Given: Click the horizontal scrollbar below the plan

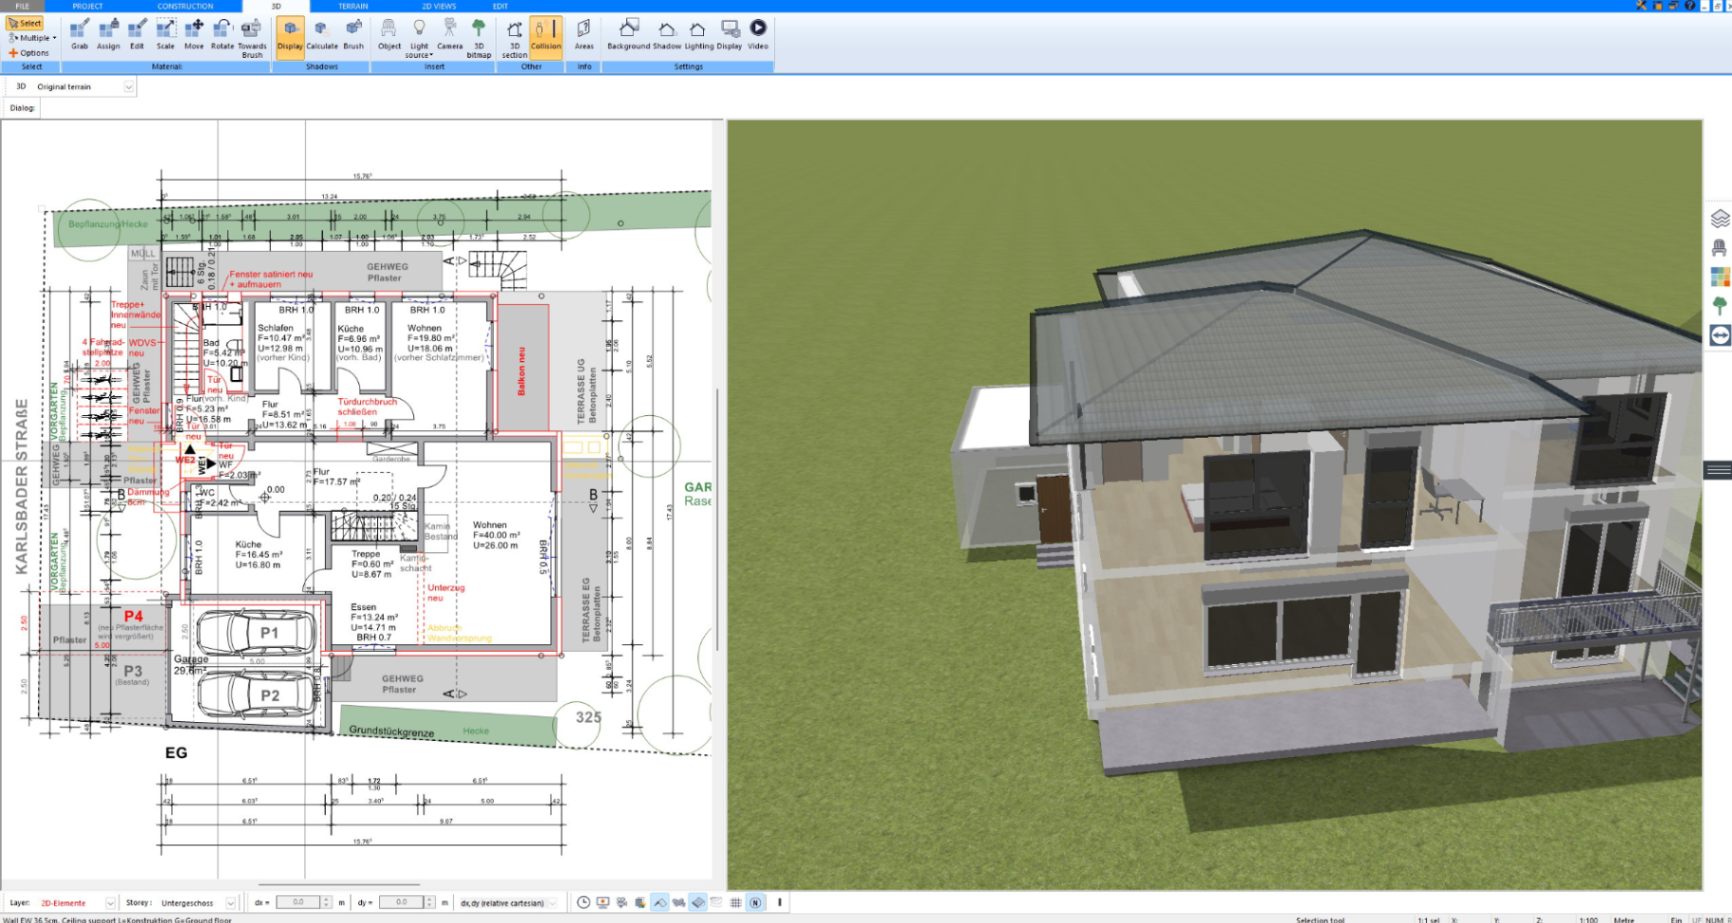Looking at the screenshot, I should point(339,884).
